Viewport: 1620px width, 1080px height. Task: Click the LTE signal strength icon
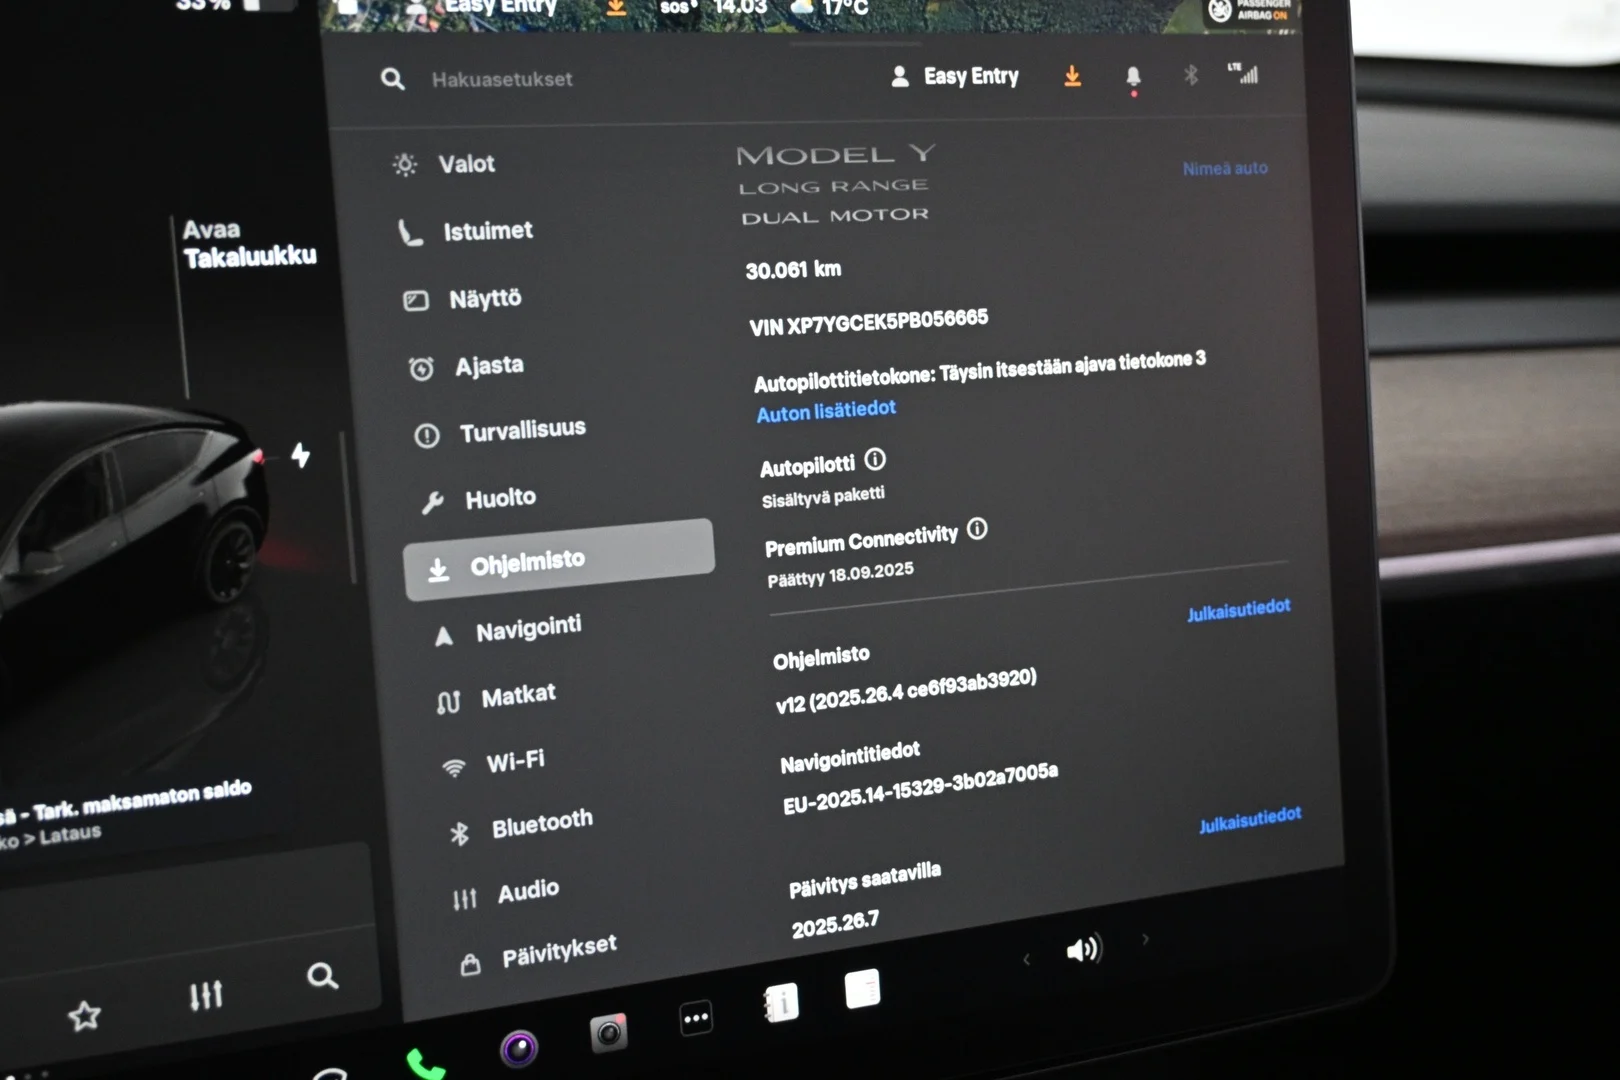pyautogui.click(x=1243, y=73)
